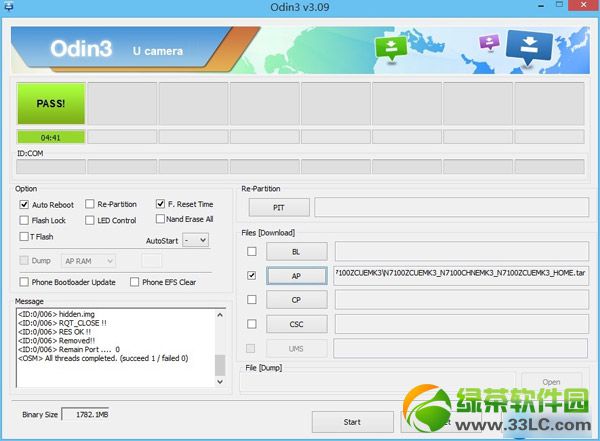This screenshot has height=441, width=600.
Task: Check the BL file checkbox
Action: (x=252, y=251)
